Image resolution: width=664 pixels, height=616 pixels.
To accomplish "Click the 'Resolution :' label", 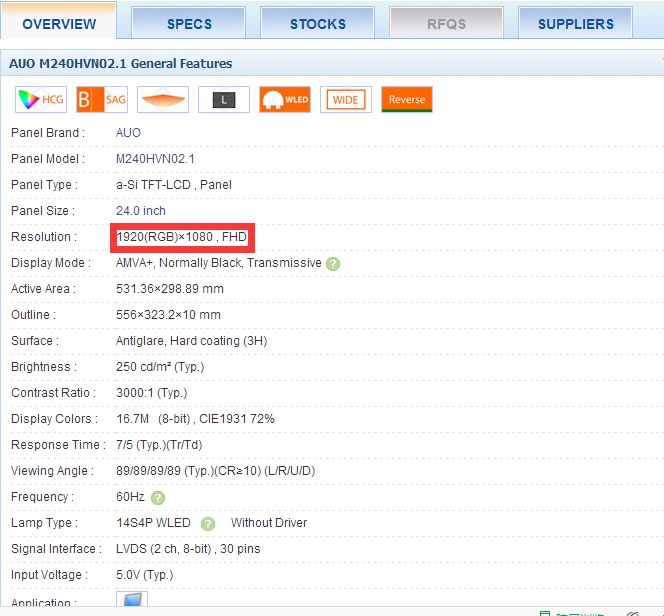I will click(x=44, y=237).
